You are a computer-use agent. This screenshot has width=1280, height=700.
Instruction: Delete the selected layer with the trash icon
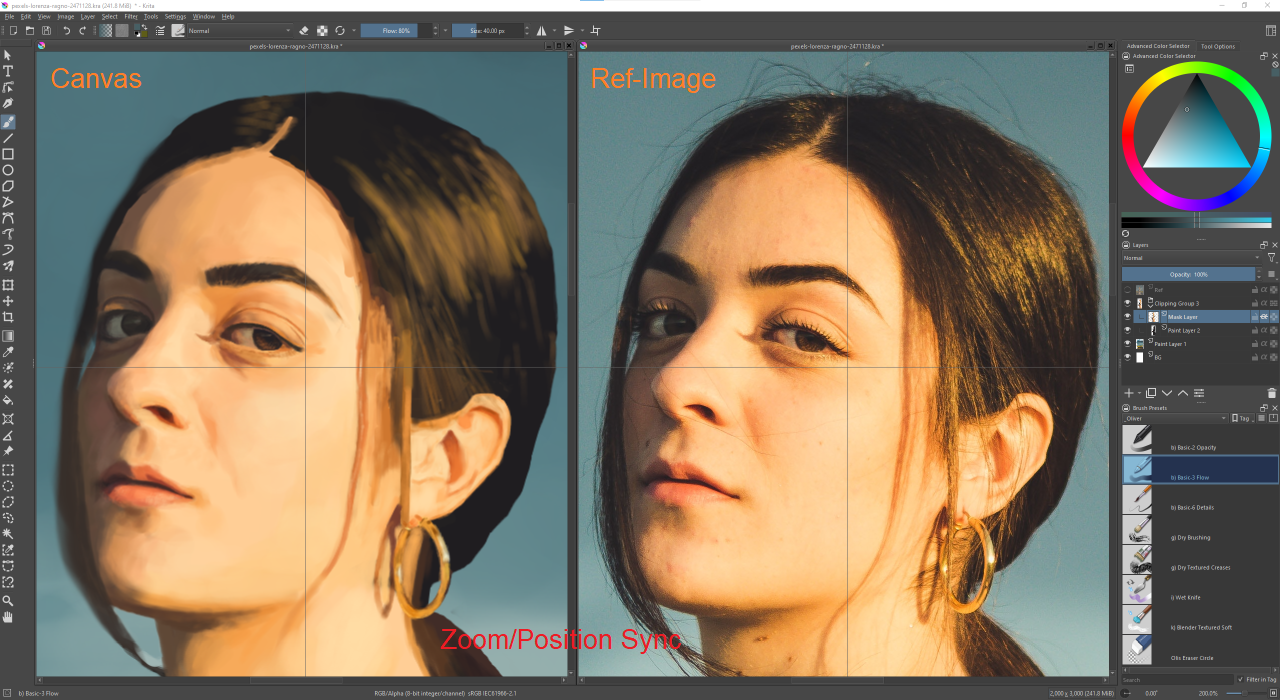tap(1271, 391)
